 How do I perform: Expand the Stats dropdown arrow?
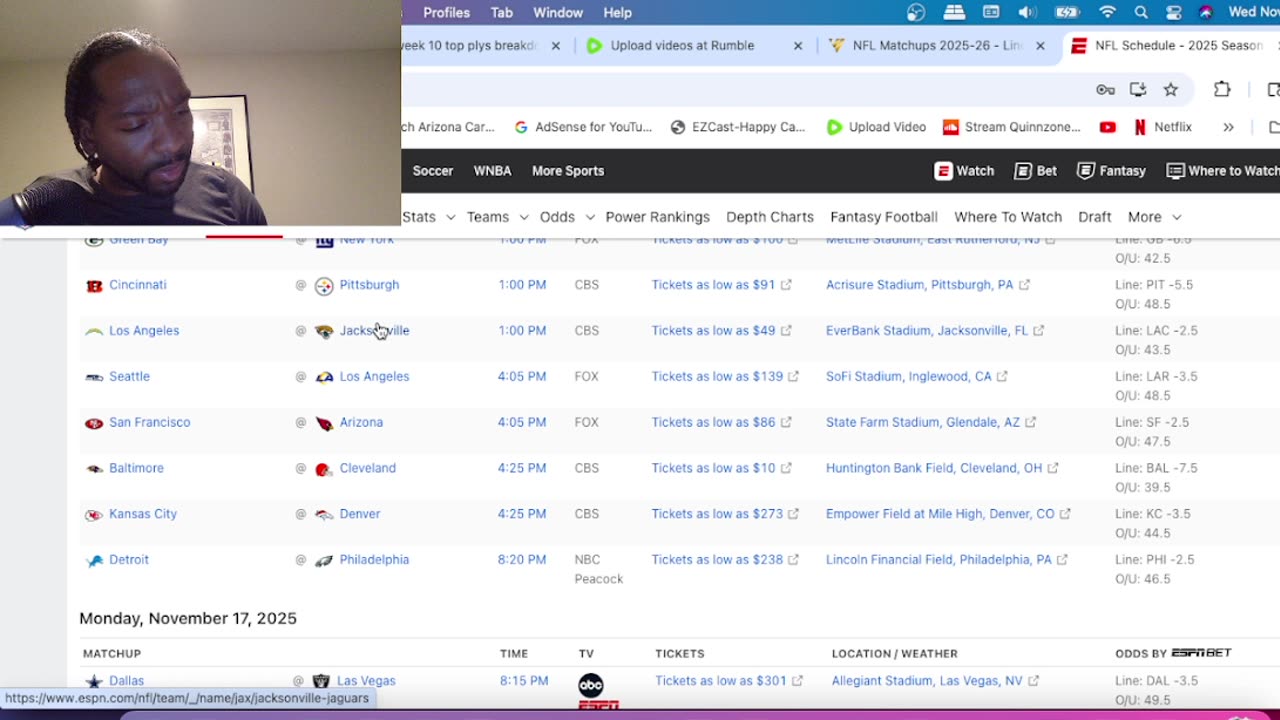450,217
